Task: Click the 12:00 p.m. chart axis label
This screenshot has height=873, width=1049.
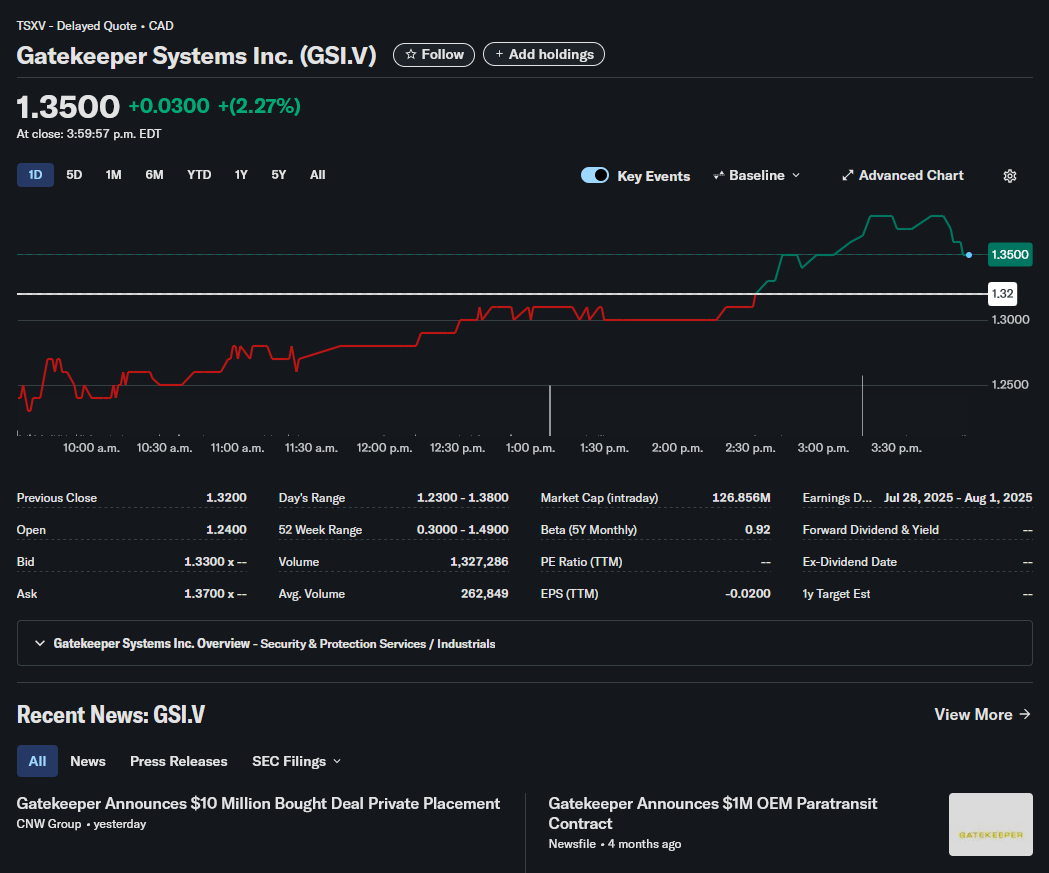Action: (x=384, y=448)
